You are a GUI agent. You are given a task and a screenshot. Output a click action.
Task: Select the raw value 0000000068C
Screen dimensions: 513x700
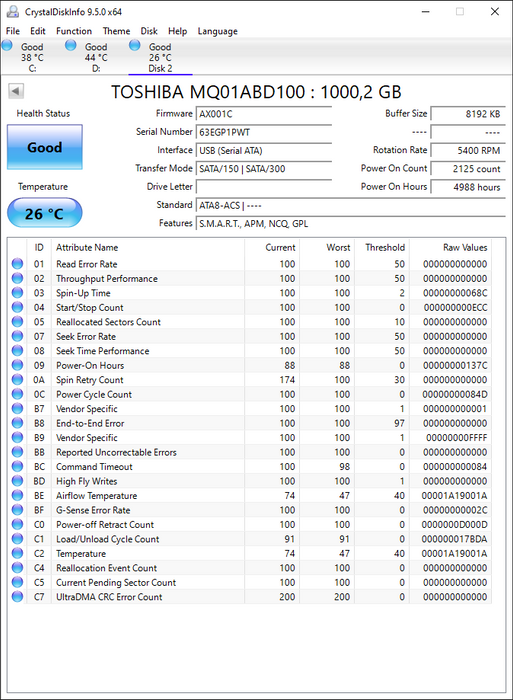click(x=455, y=293)
